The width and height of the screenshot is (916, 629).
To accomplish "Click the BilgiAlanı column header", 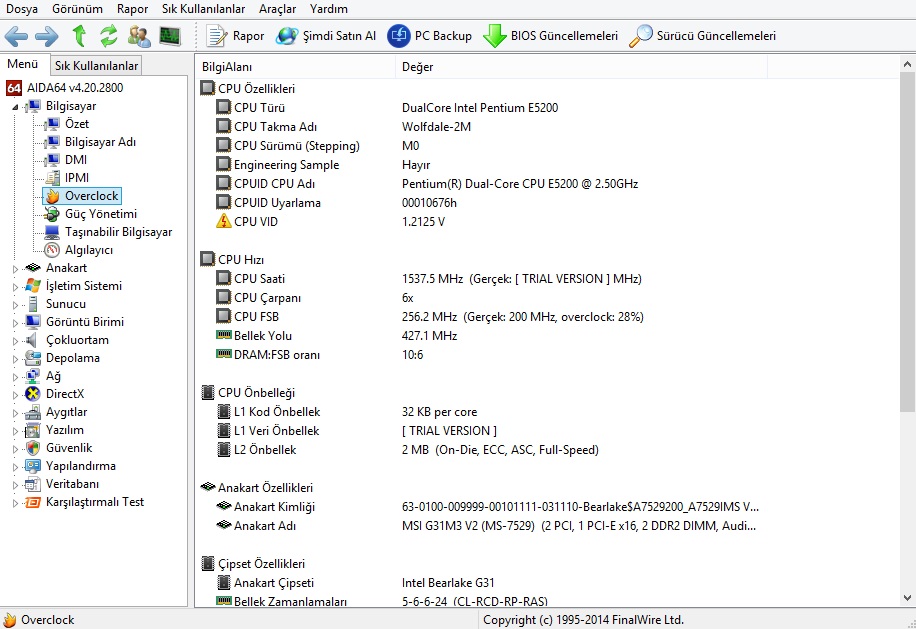I will 296,67.
